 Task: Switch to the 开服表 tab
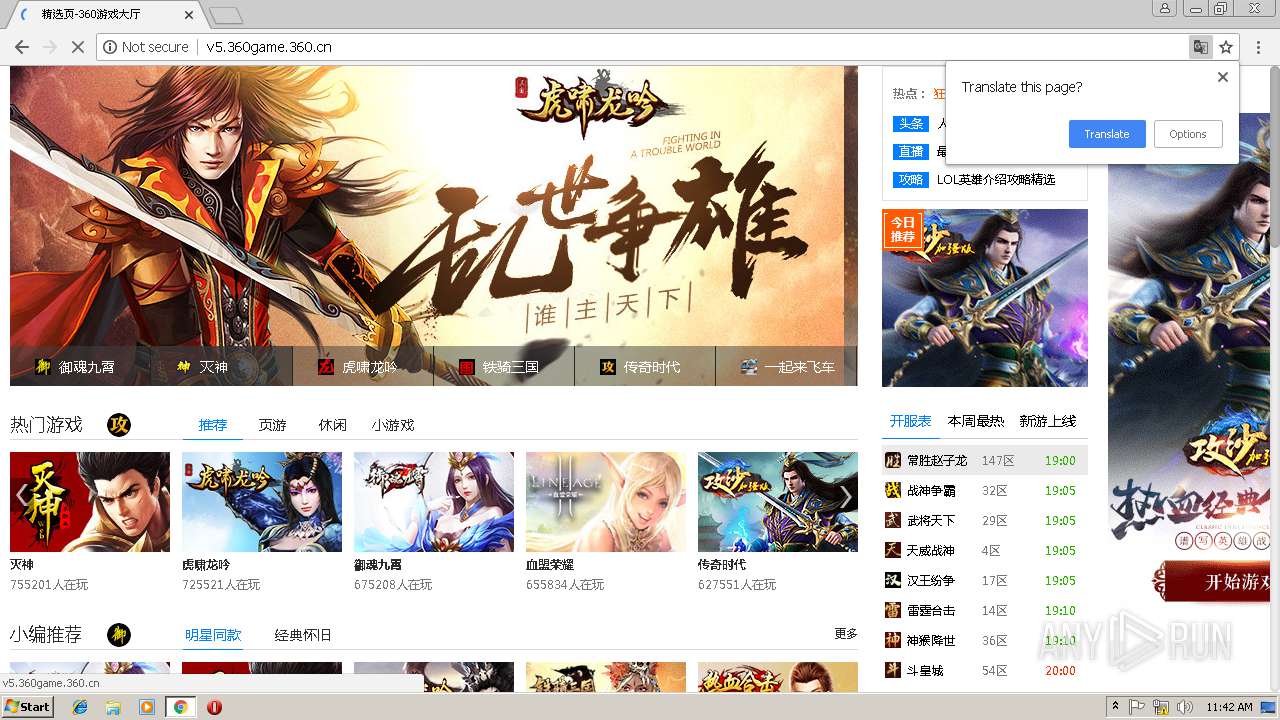tap(911, 421)
